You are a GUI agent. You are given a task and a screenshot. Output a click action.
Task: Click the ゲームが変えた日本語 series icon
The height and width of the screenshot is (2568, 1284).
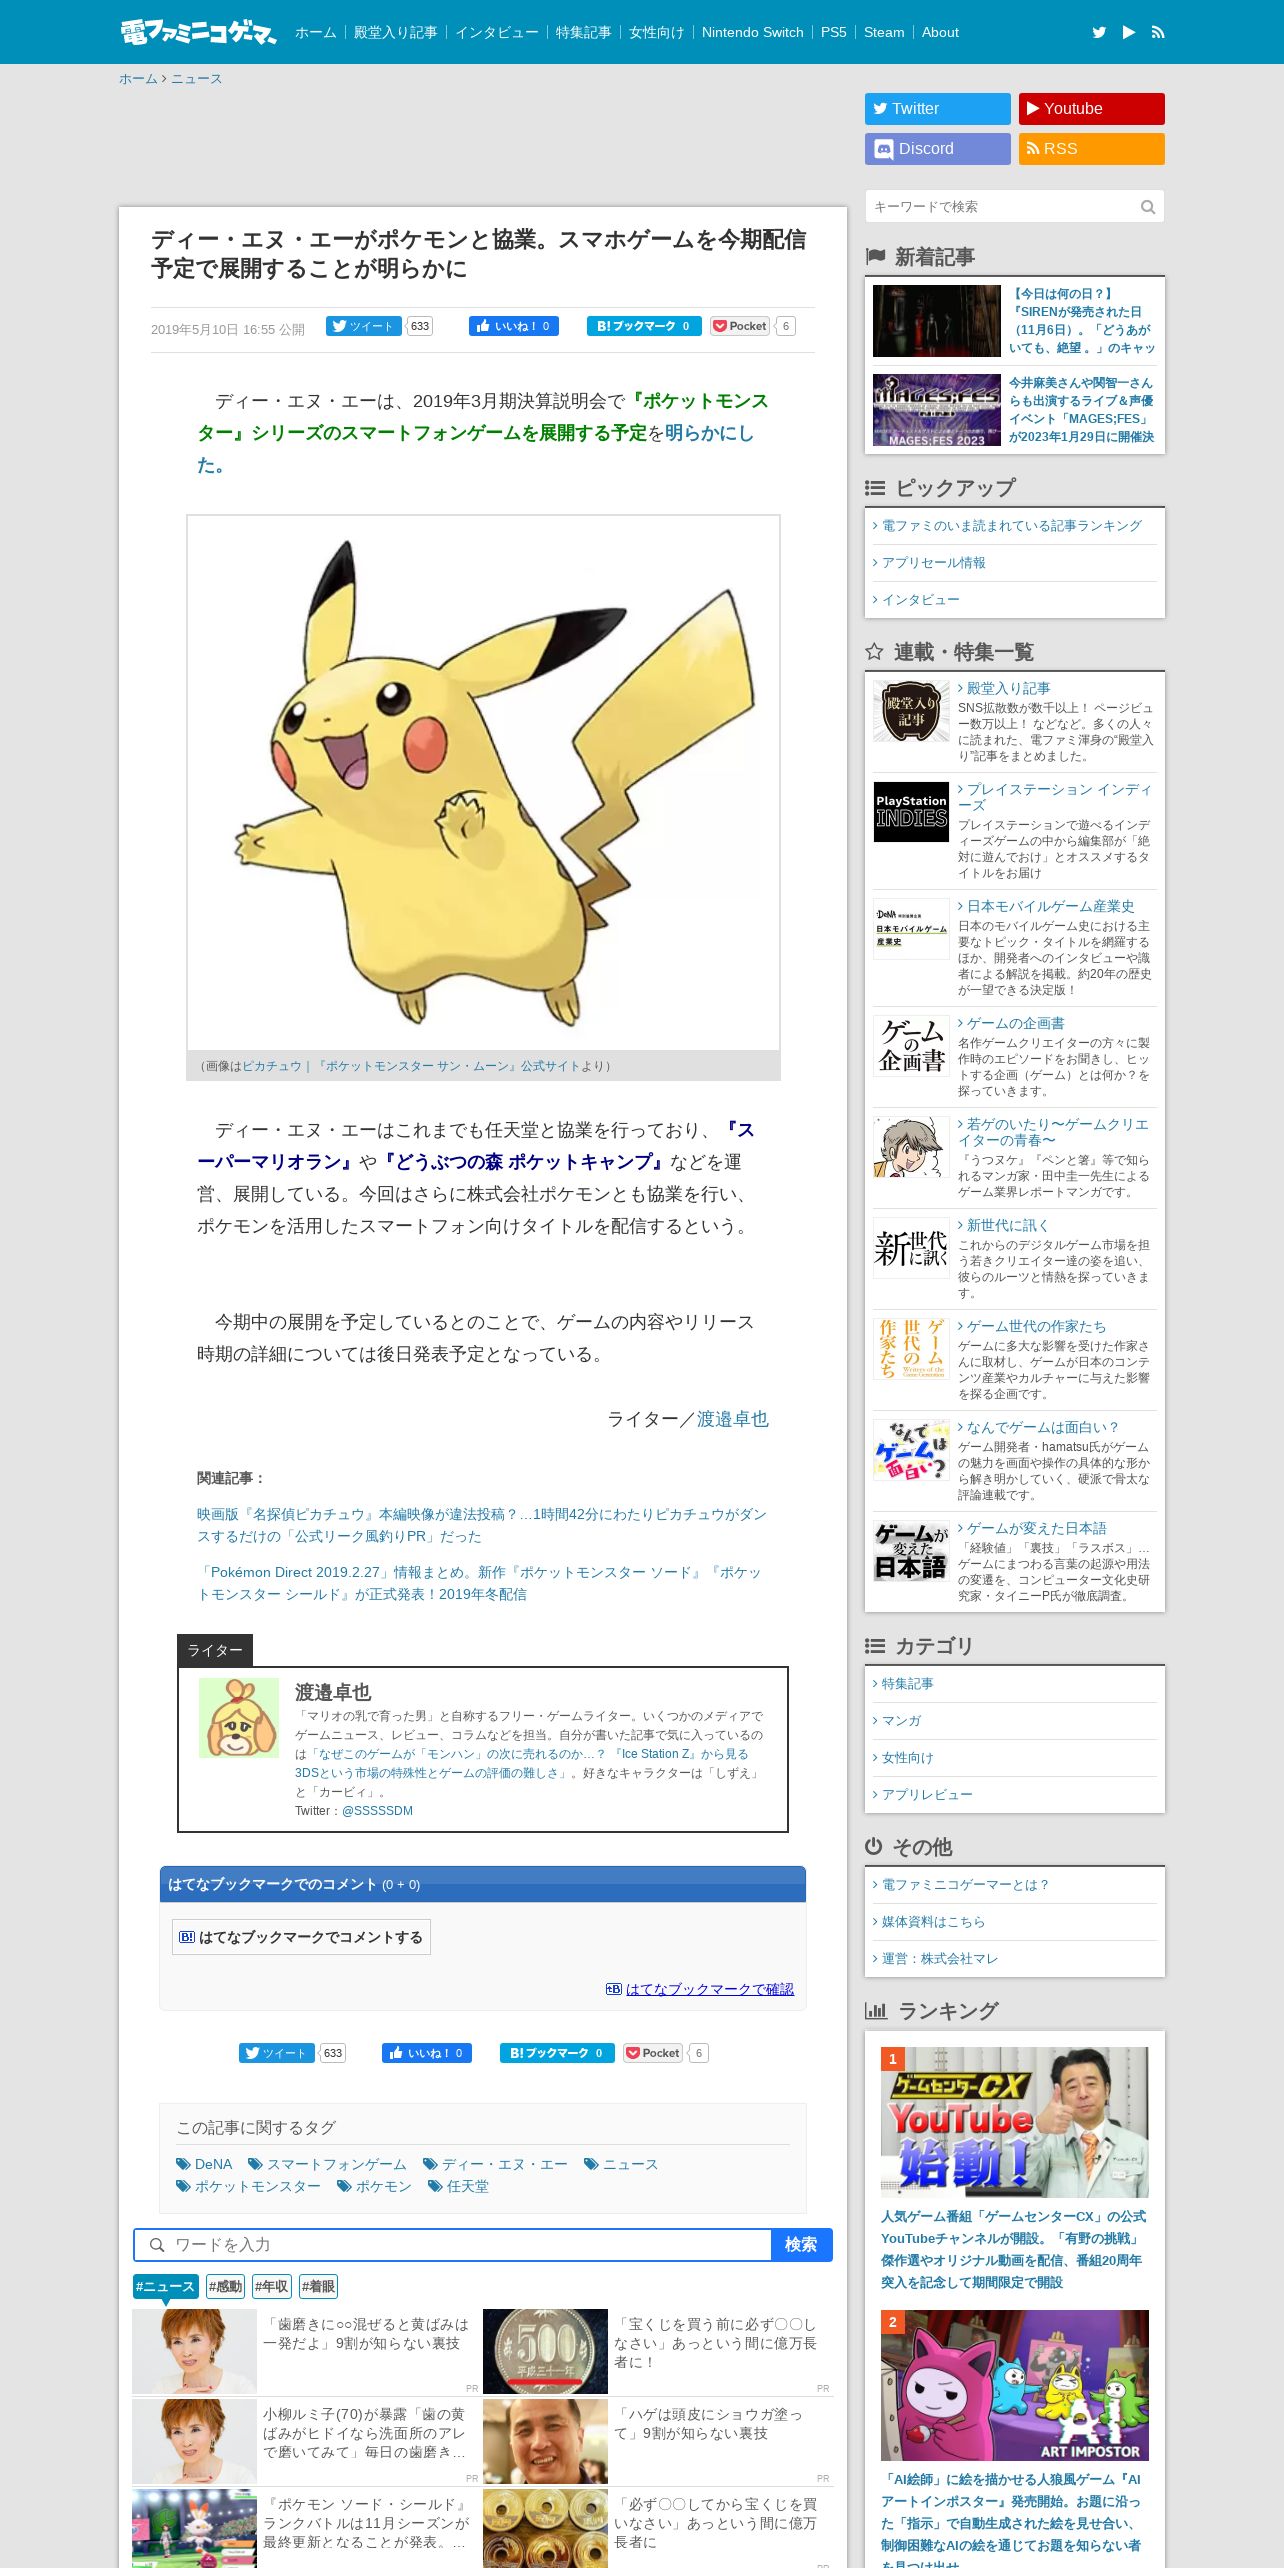coord(911,1551)
